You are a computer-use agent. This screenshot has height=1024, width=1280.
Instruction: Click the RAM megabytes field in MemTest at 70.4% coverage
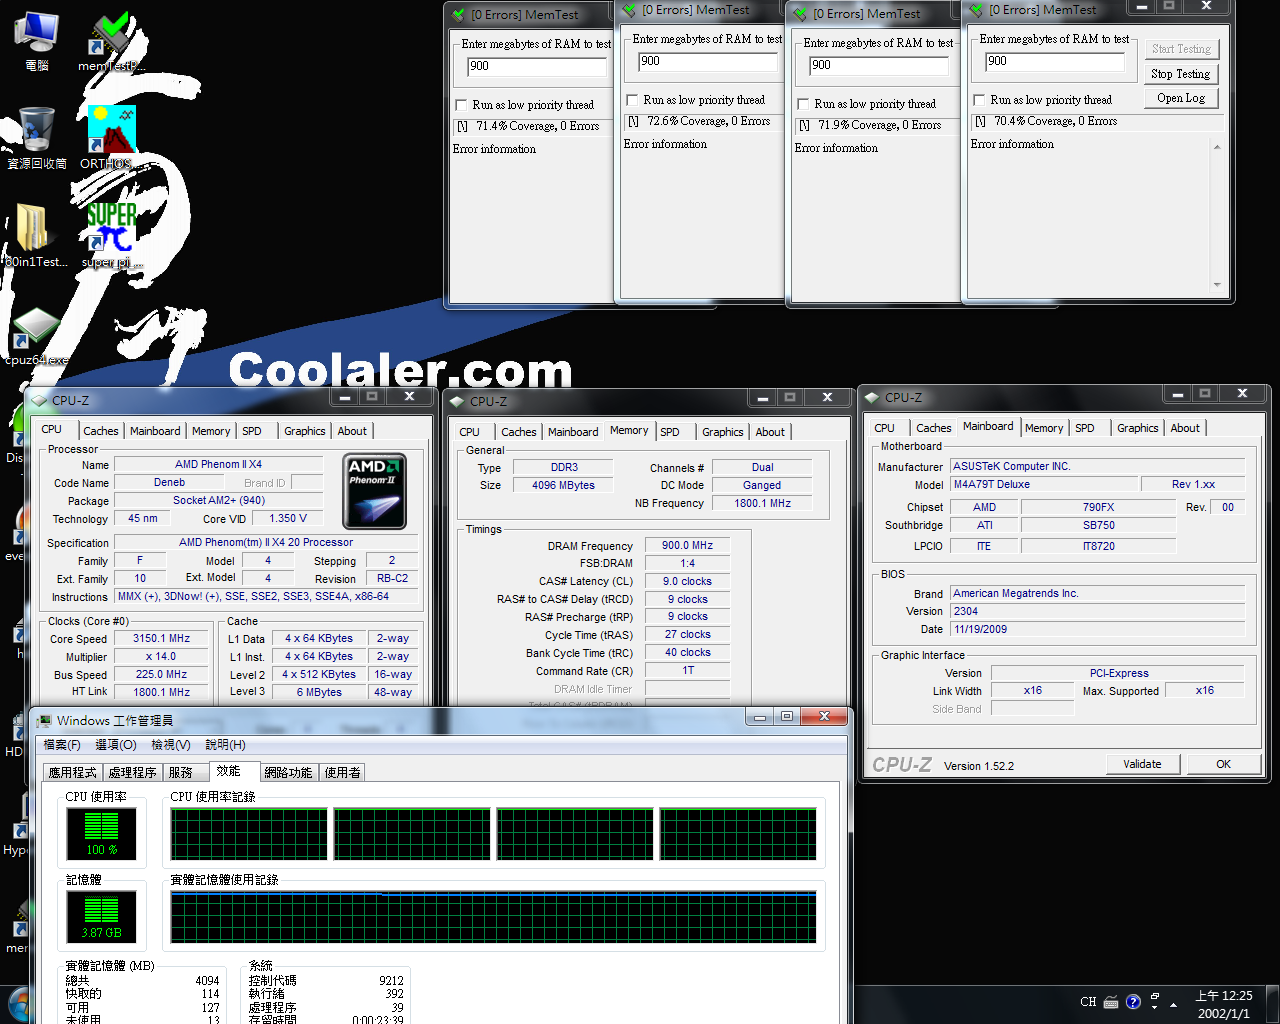click(x=1055, y=61)
